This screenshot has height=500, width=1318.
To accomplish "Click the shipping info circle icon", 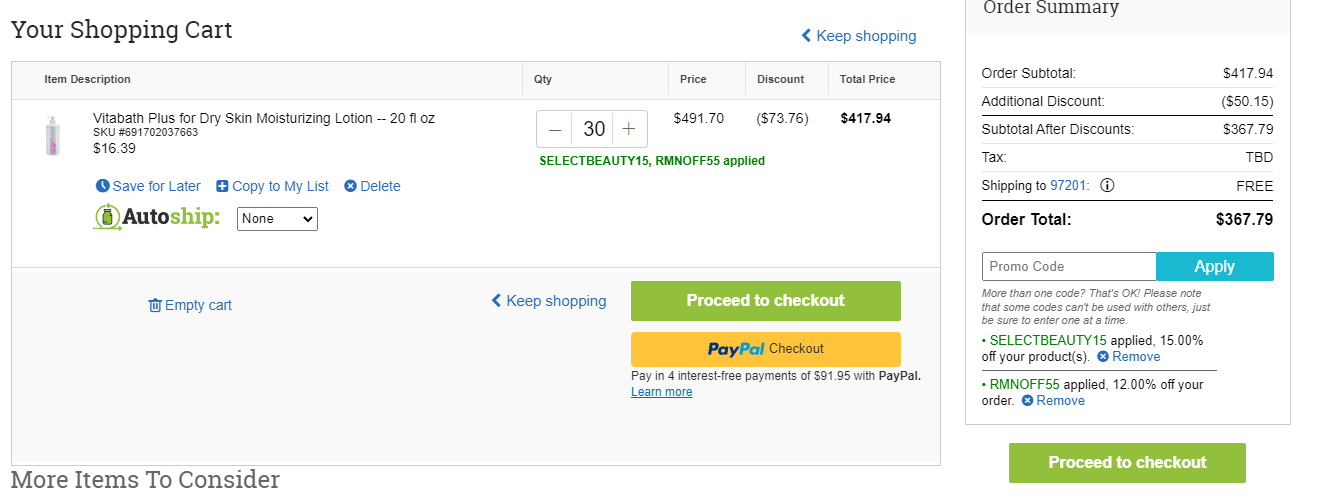I will [x=1108, y=186].
